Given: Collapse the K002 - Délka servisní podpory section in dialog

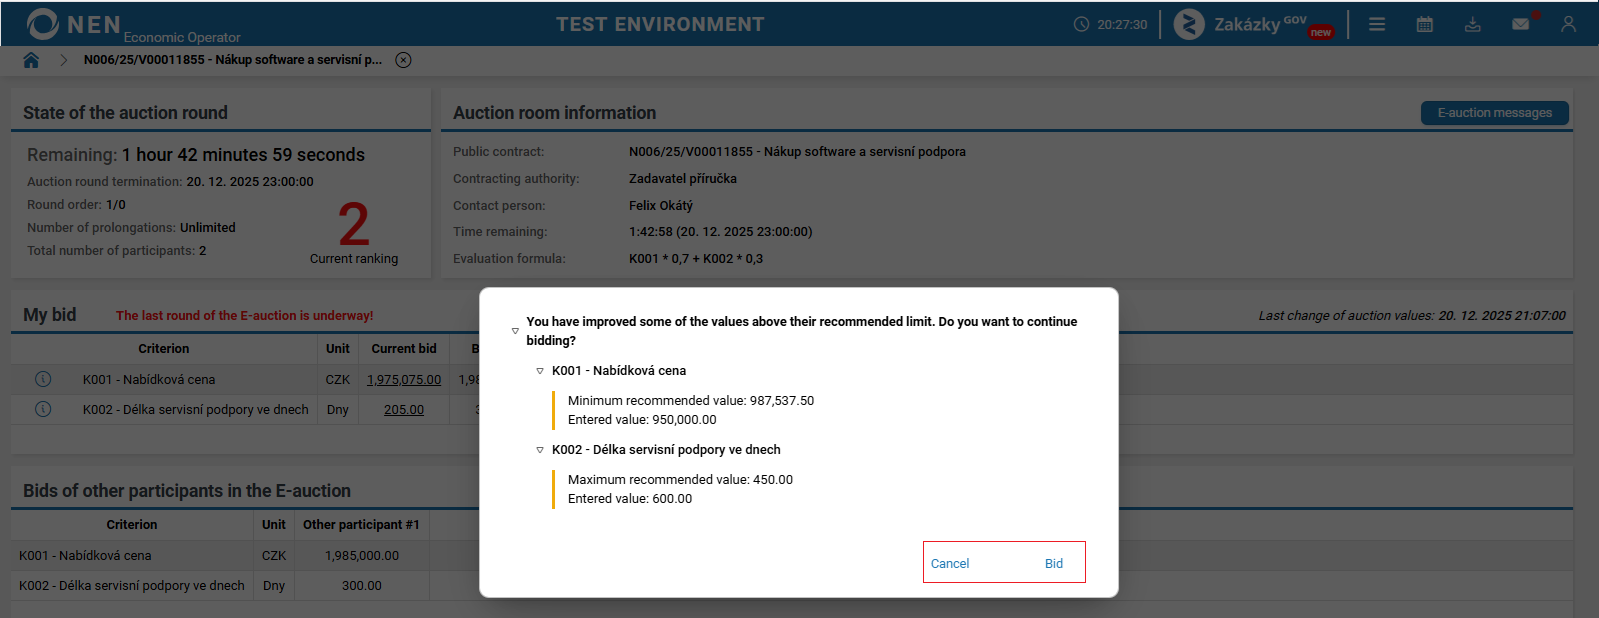Looking at the screenshot, I should 540,450.
